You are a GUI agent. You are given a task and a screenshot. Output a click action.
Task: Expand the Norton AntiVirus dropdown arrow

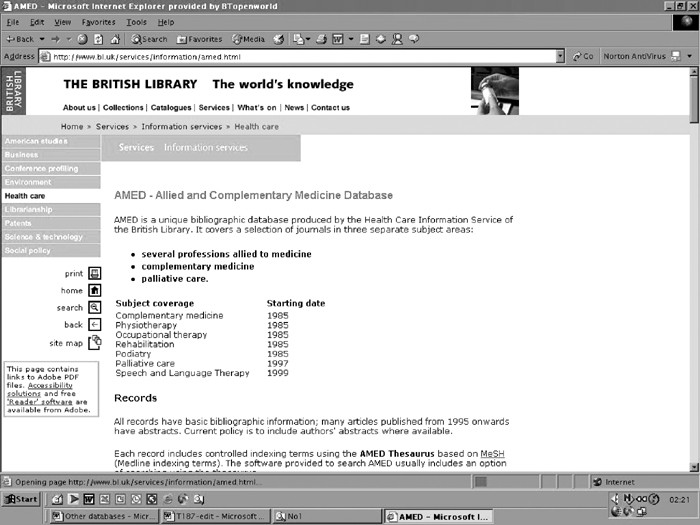690,56
